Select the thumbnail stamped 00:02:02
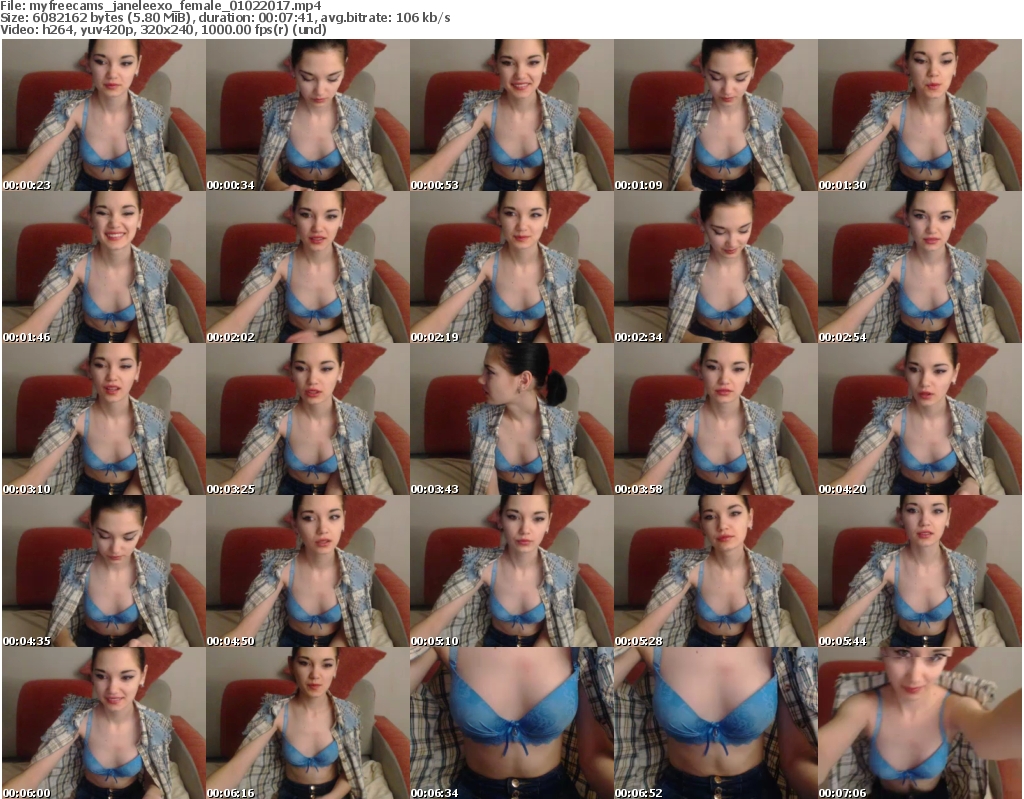 click(x=308, y=267)
